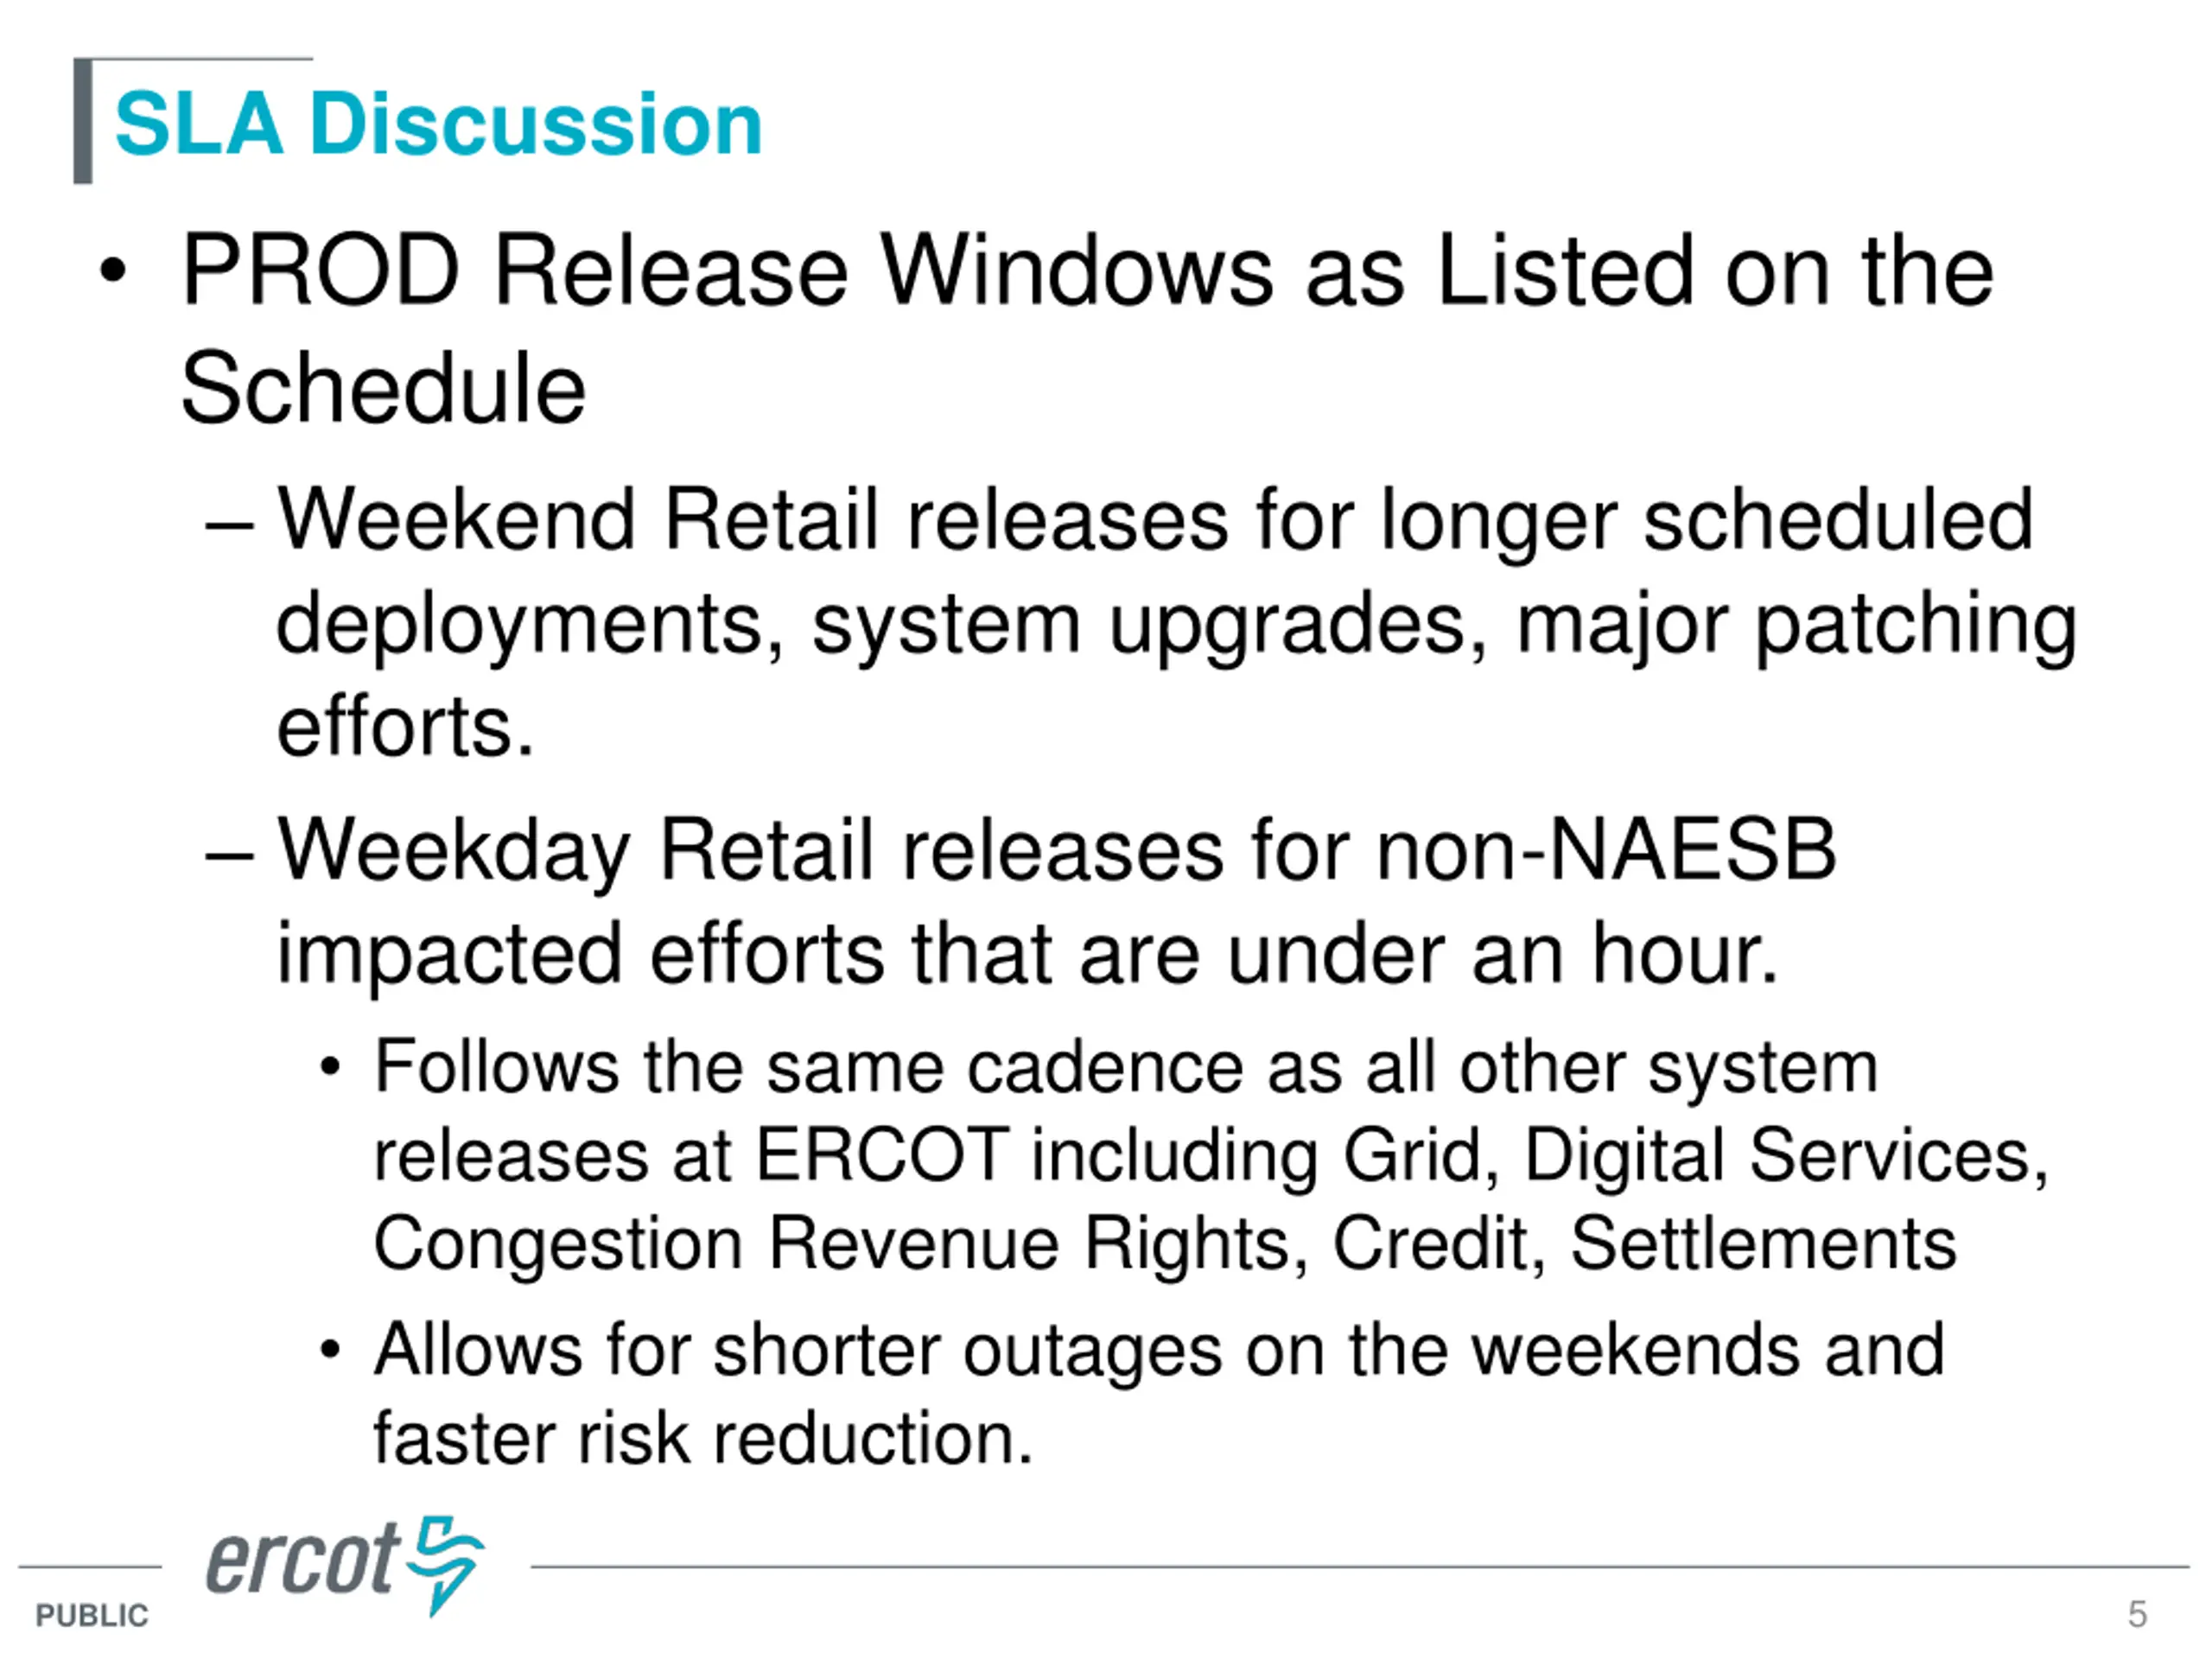The image size is (2212, 1659).
Task: Click the word "efforts." ending the weekend bullet
Action: tap(405, 727)
